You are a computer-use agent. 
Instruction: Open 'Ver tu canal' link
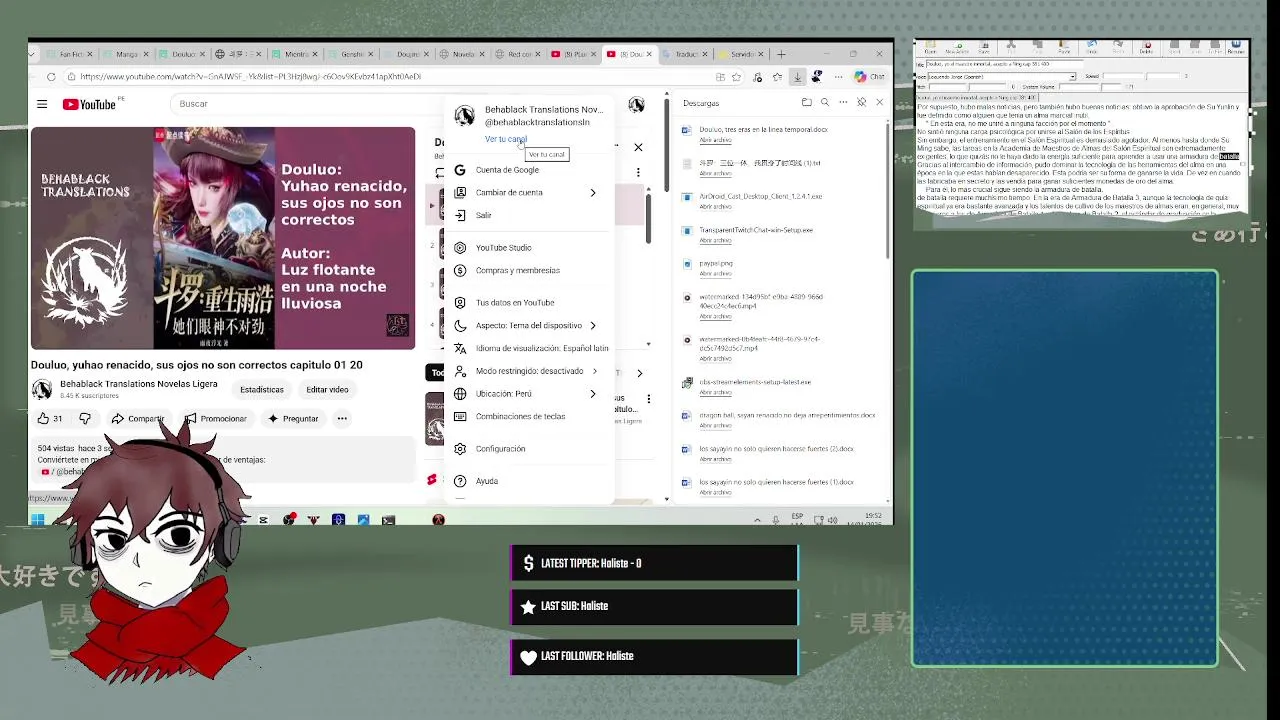505,139
